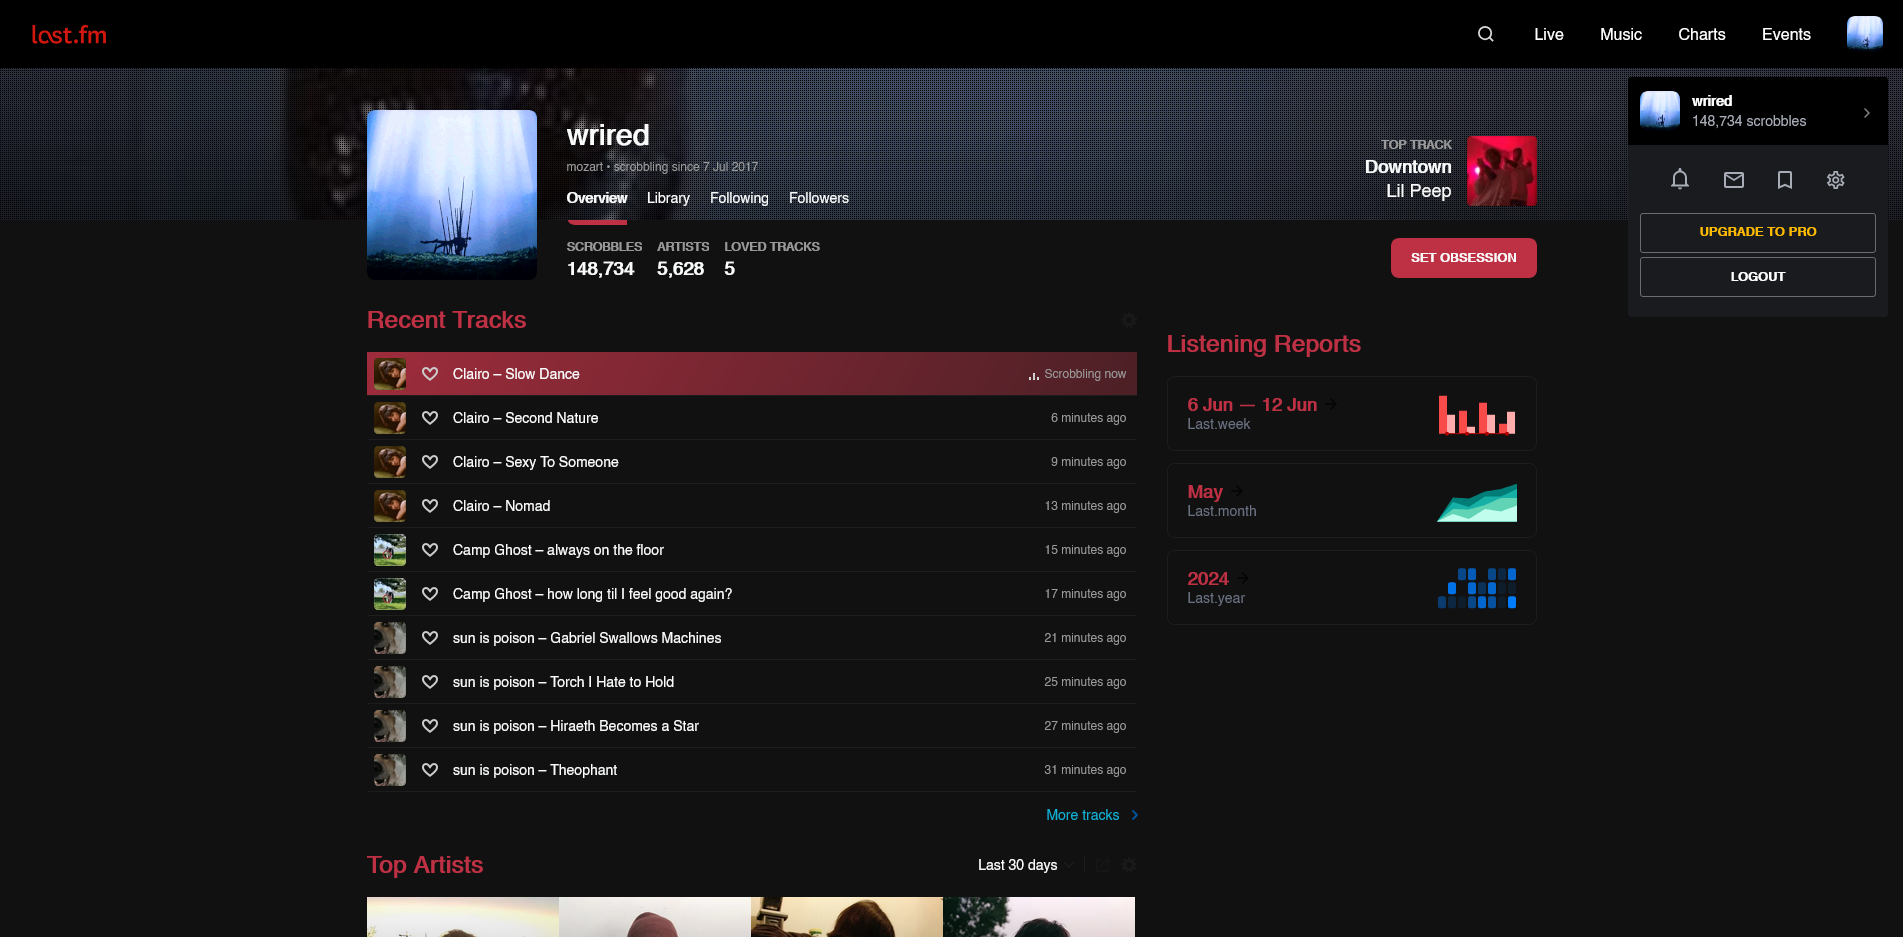Click the last week bar chart icon
This screenshot has height=937, width=1903.
coord(1477,414)
